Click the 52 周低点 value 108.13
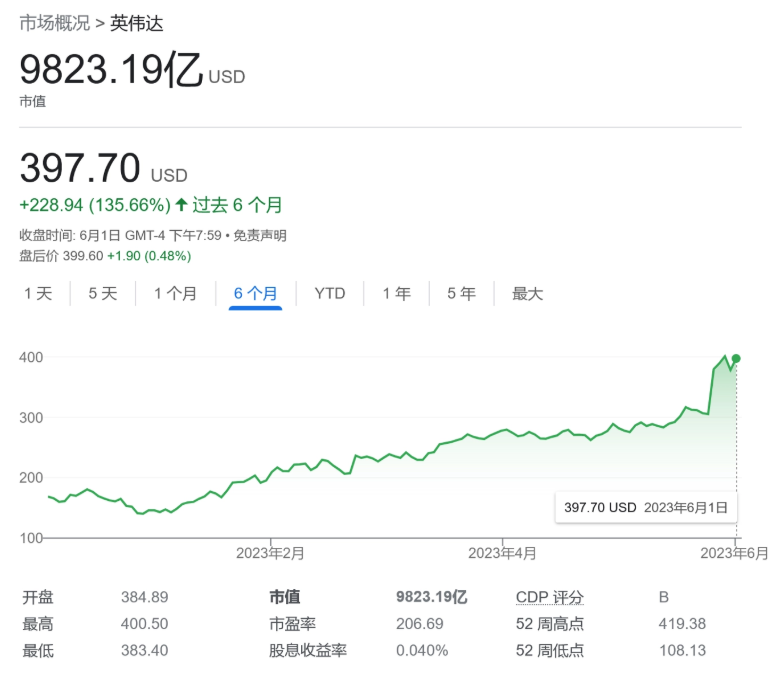Image resolution: width=779 pixels, height=675 pixels. pyautogui.click(x=683, y=651)
